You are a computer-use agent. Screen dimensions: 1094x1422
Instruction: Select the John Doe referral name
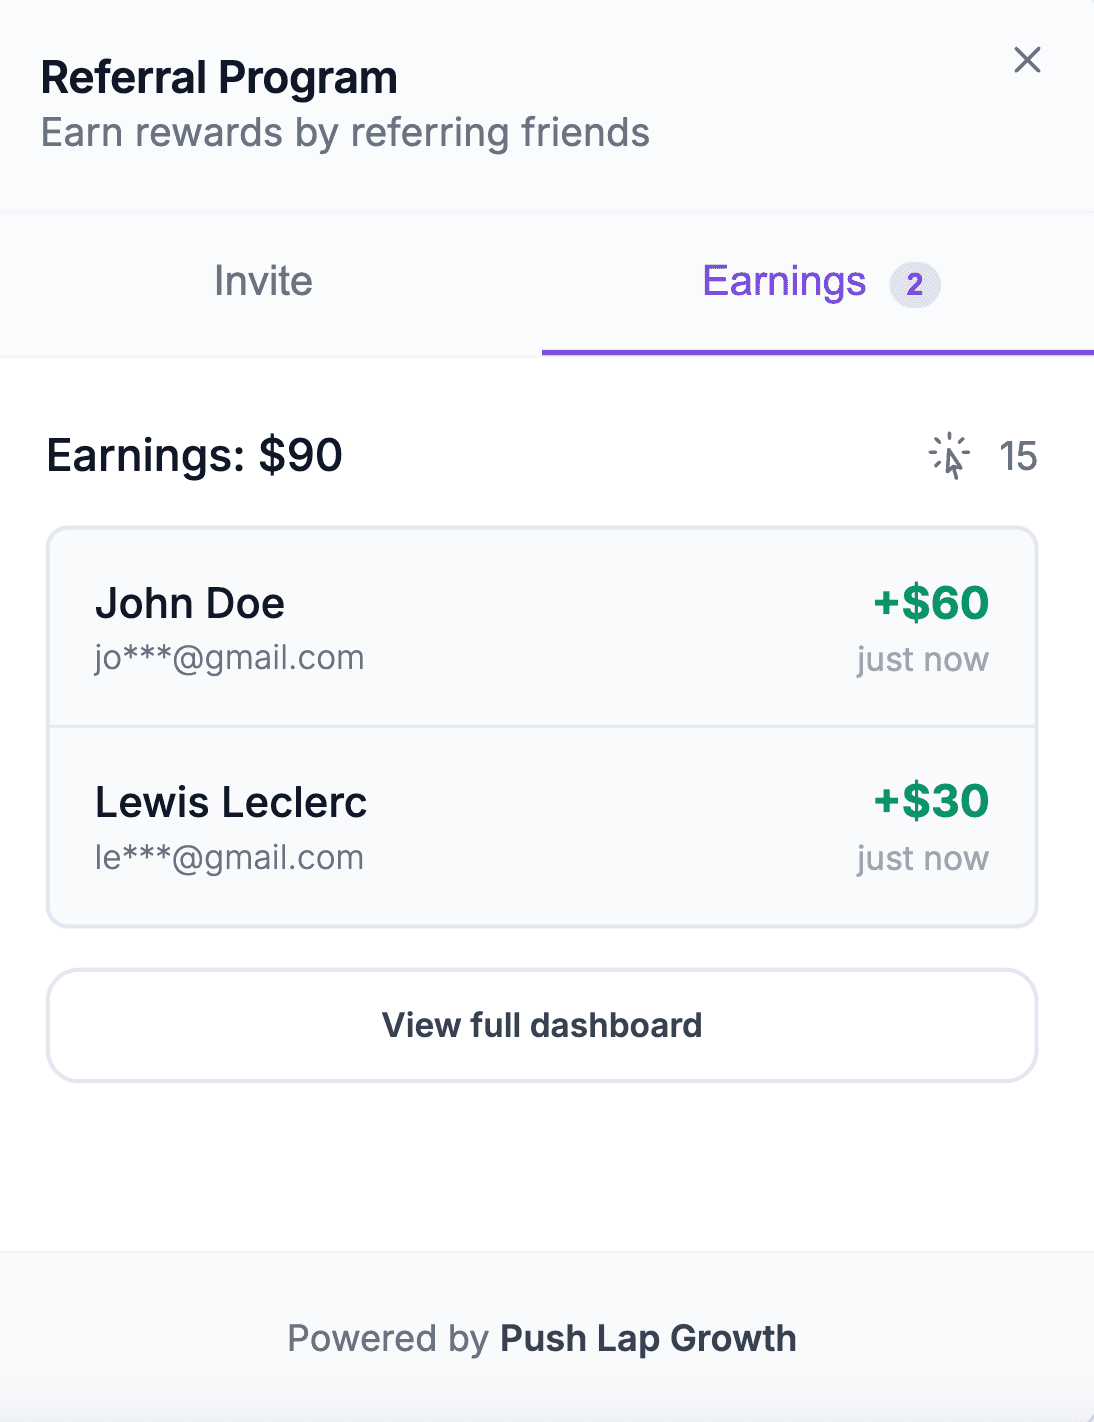[x=190, y=604]
